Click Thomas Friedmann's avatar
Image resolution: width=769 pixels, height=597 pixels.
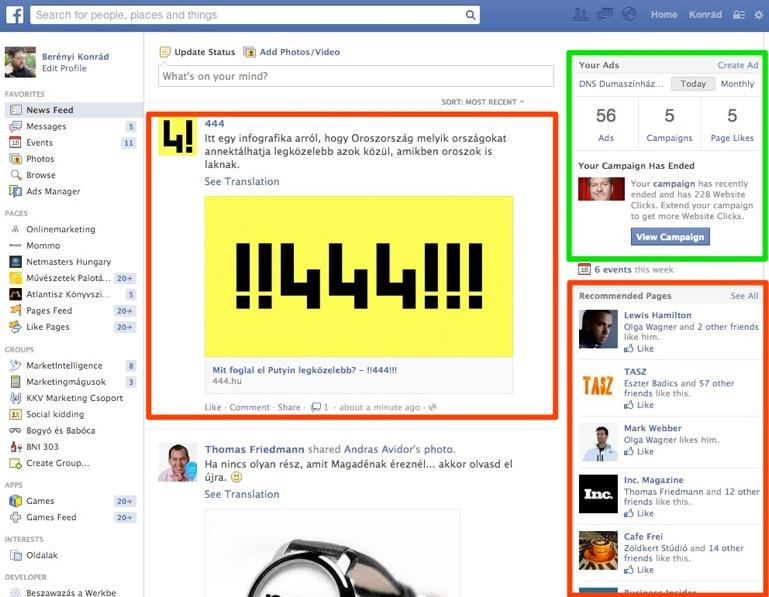click(178, 463)
